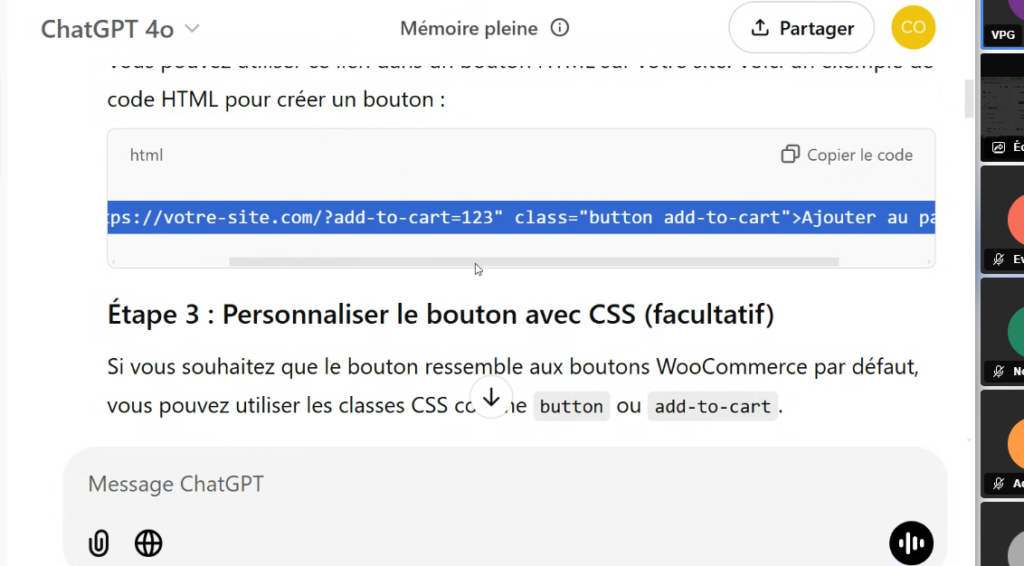Image resolution: width=1024 pixels, height=566 pixels.
Task: Select the shared screen thumbnail in the side panel
Action: 1003,107
